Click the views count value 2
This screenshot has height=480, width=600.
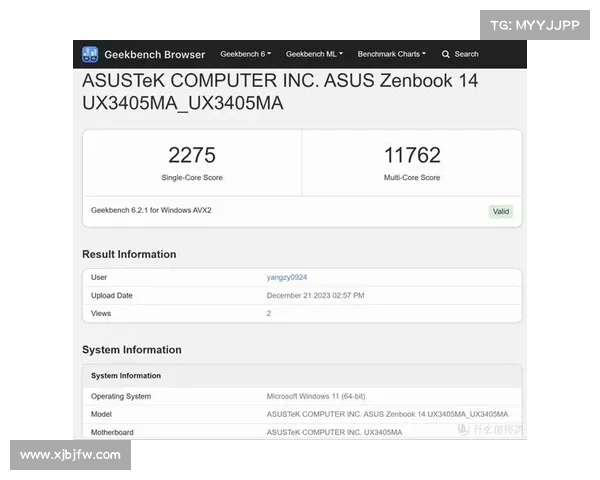(269, 313)
